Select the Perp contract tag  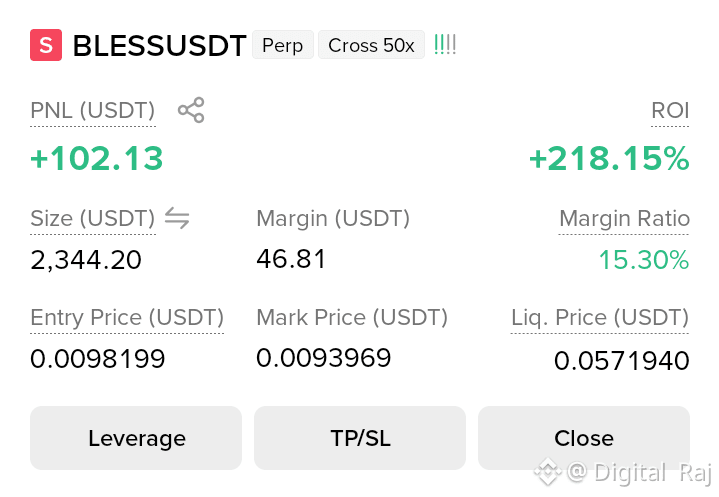pos(282,45)
